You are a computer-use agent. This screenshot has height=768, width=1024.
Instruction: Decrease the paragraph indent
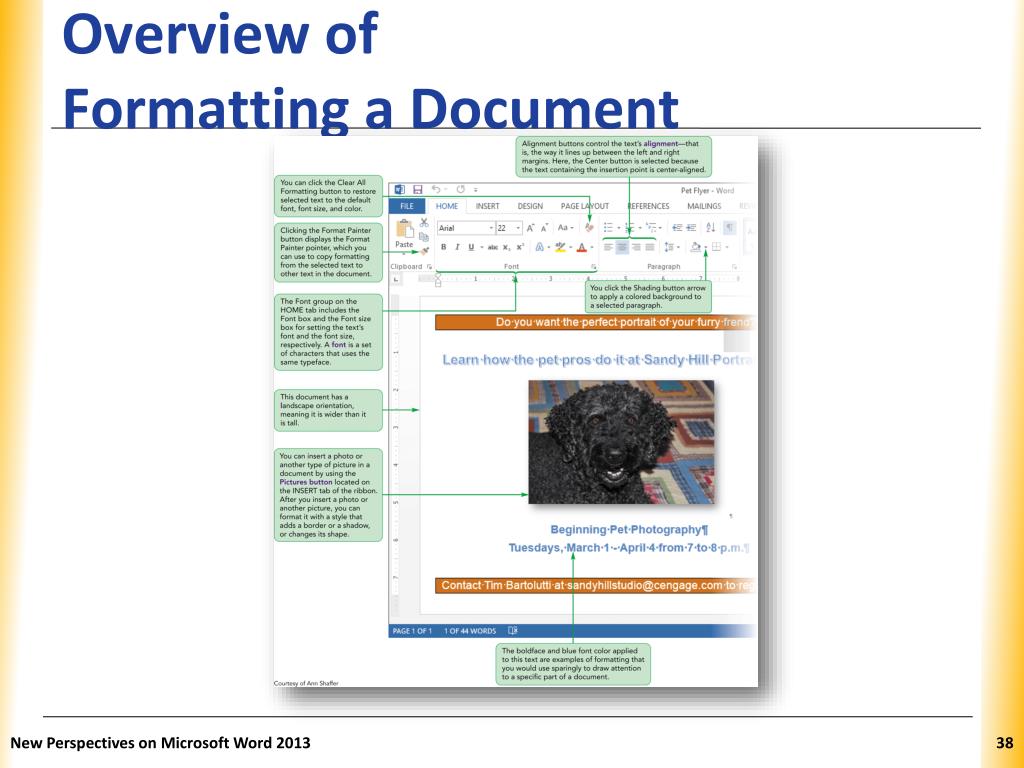(677, 227)
